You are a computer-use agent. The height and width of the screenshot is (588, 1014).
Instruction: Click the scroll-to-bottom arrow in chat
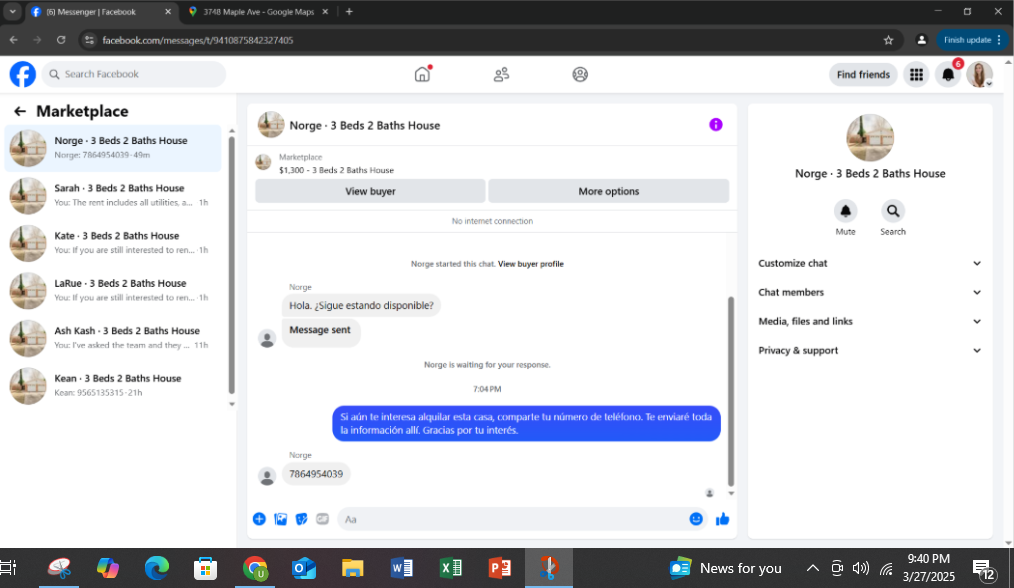pyautogui.click(x=731, y=494)
